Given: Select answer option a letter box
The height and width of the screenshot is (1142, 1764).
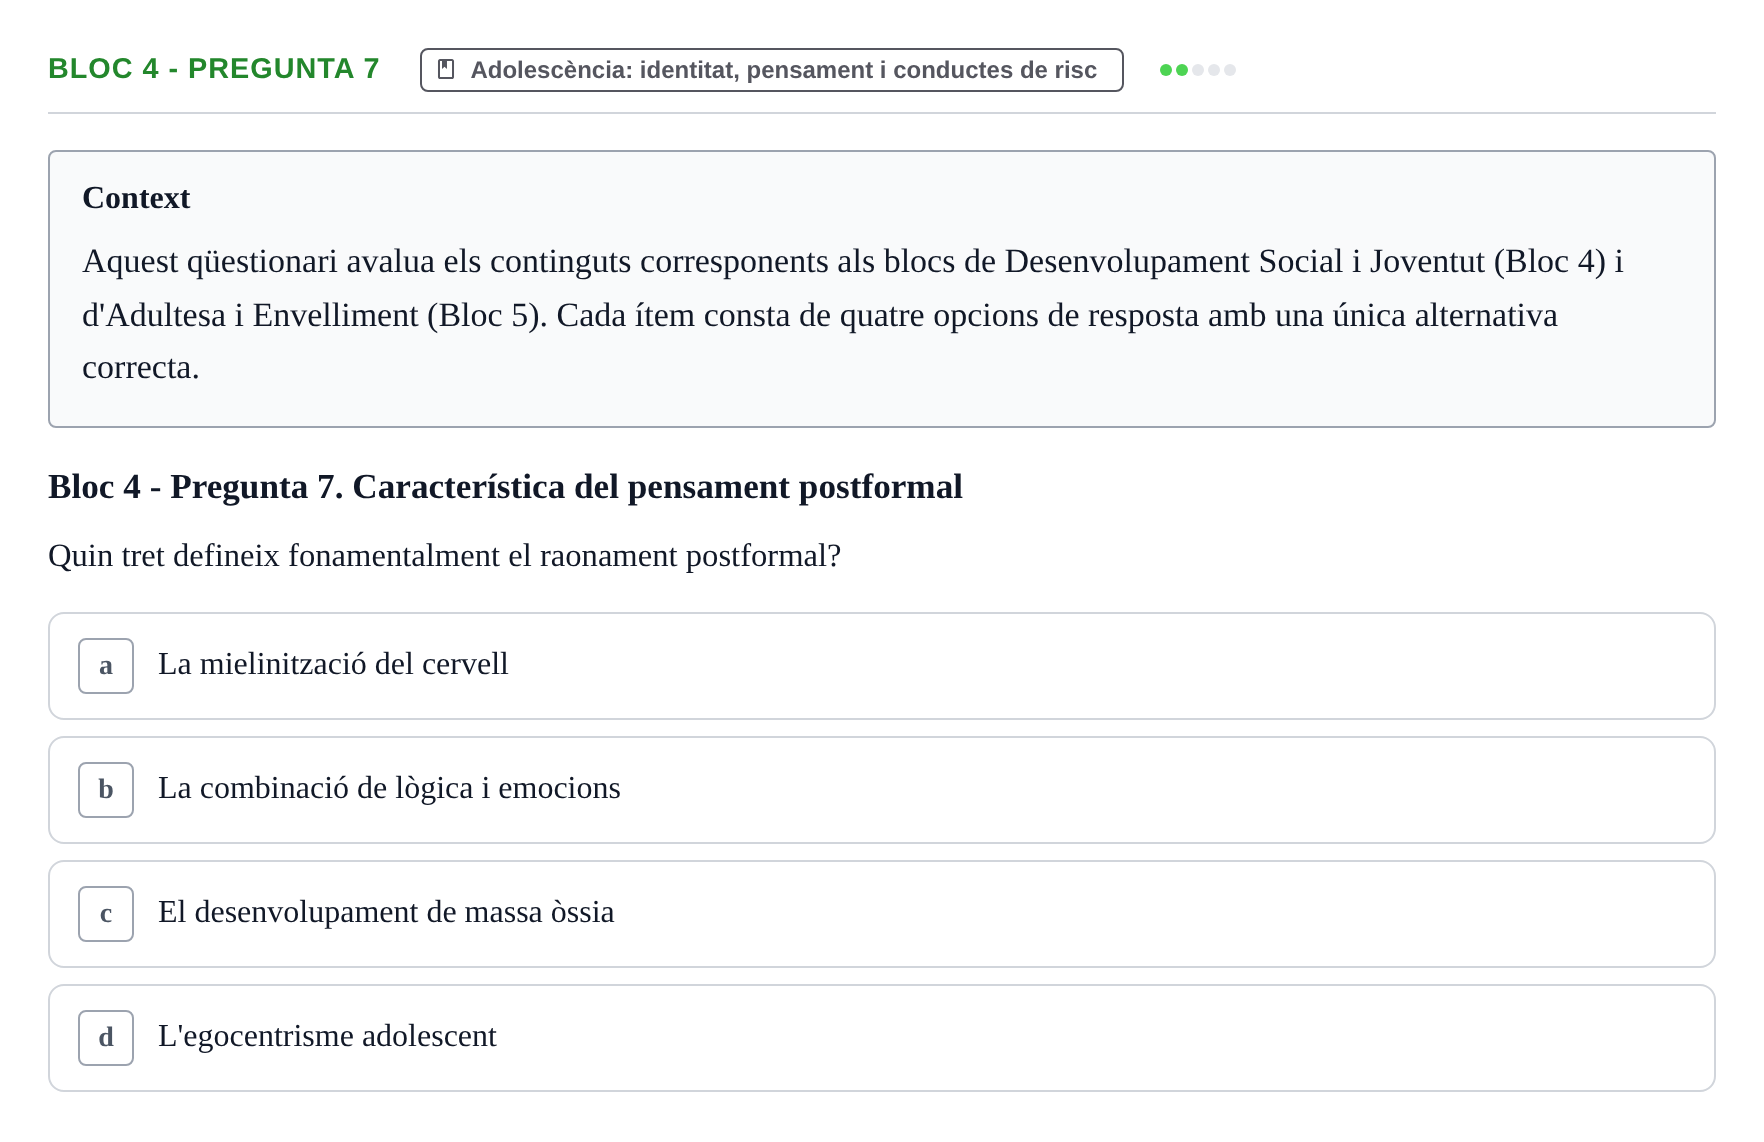Looking at the screenshot, I should click(x=106, y=666).
